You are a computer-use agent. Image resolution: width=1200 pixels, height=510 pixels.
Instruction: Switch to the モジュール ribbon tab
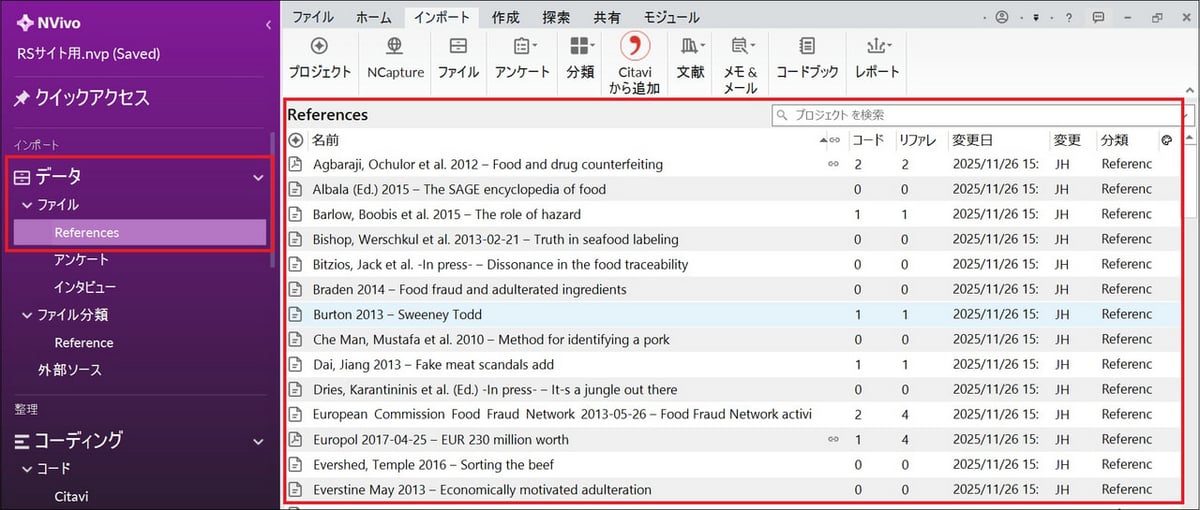point(671,17)
